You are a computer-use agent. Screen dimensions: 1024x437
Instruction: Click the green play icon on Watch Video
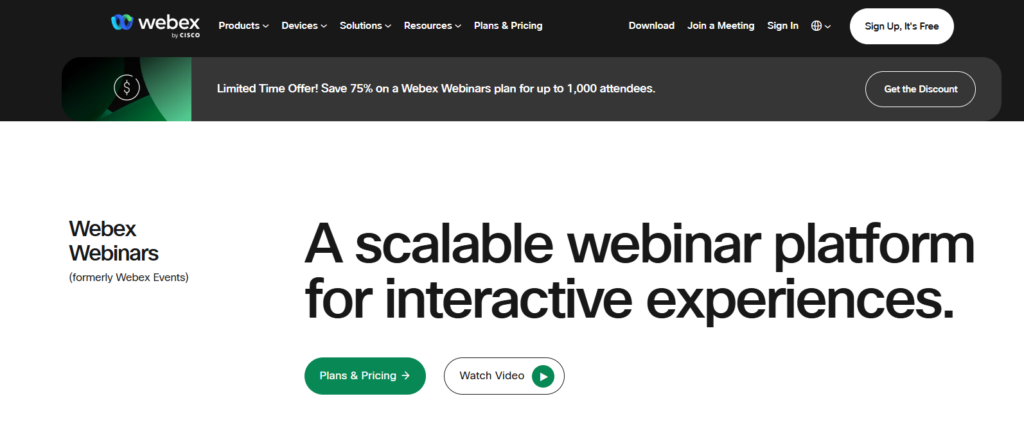[x=543, y=376]
